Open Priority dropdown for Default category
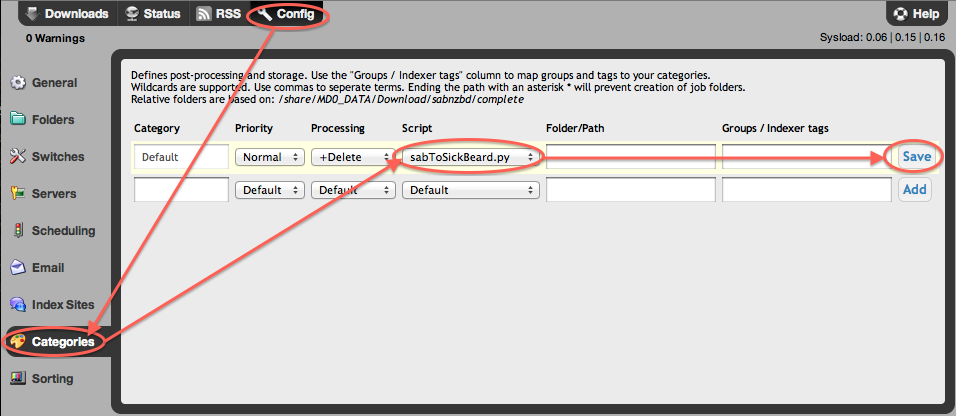 (x=269, y=157)
